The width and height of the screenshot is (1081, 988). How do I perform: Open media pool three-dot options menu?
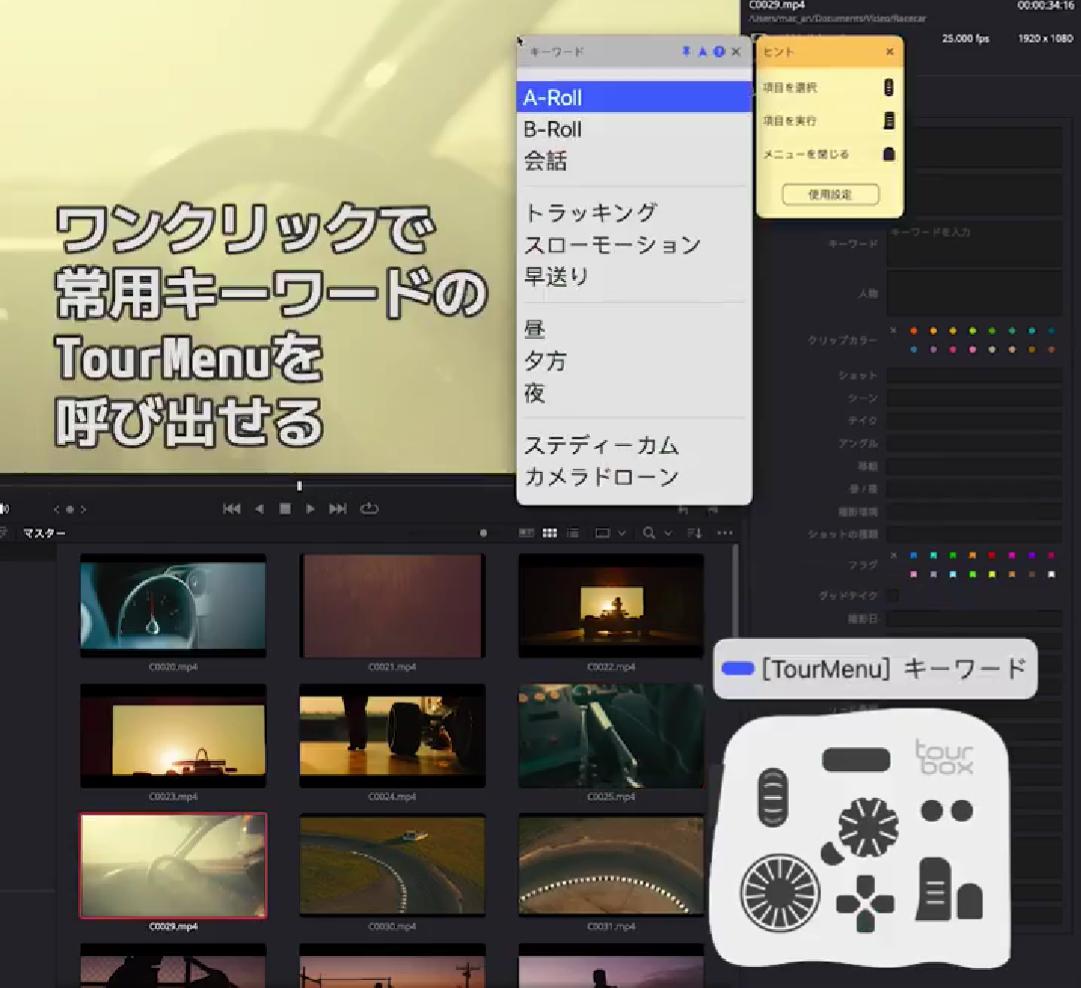pos(725,533)
